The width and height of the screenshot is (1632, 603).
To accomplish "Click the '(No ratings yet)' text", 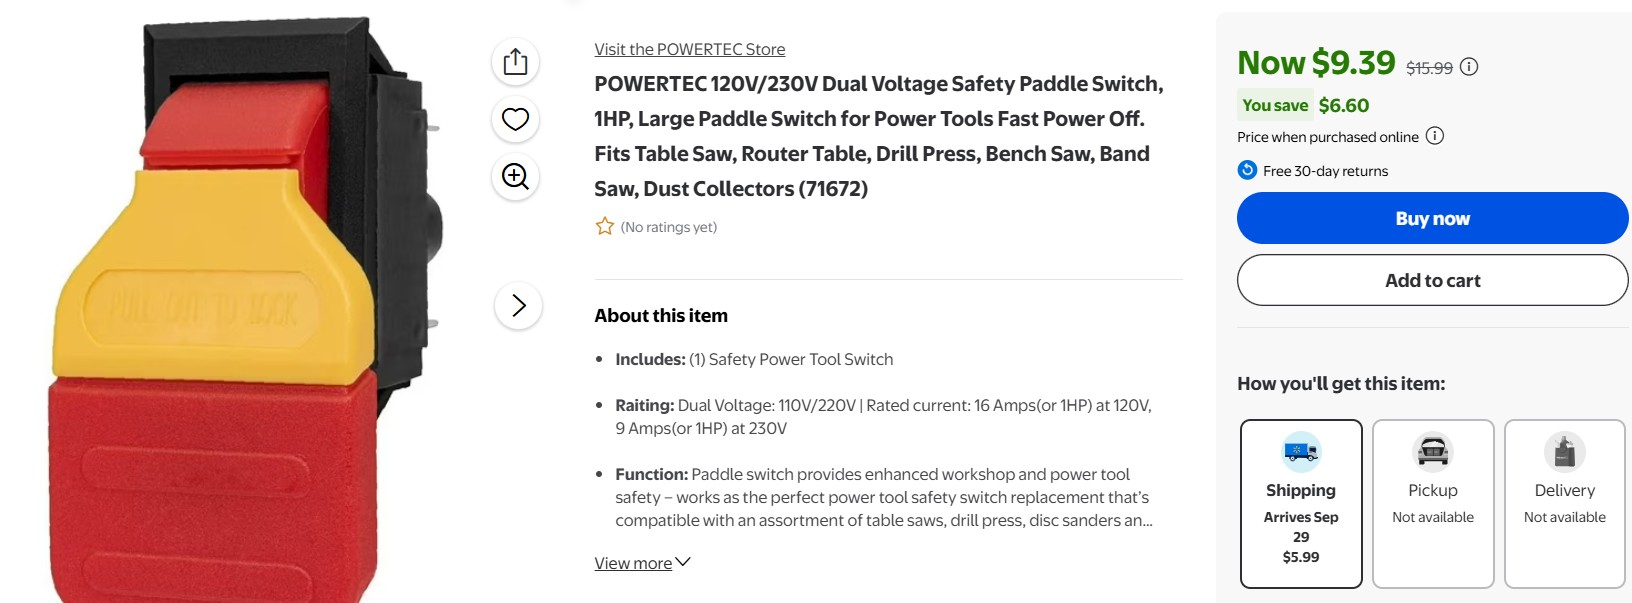I will click(x=668, y=227).
